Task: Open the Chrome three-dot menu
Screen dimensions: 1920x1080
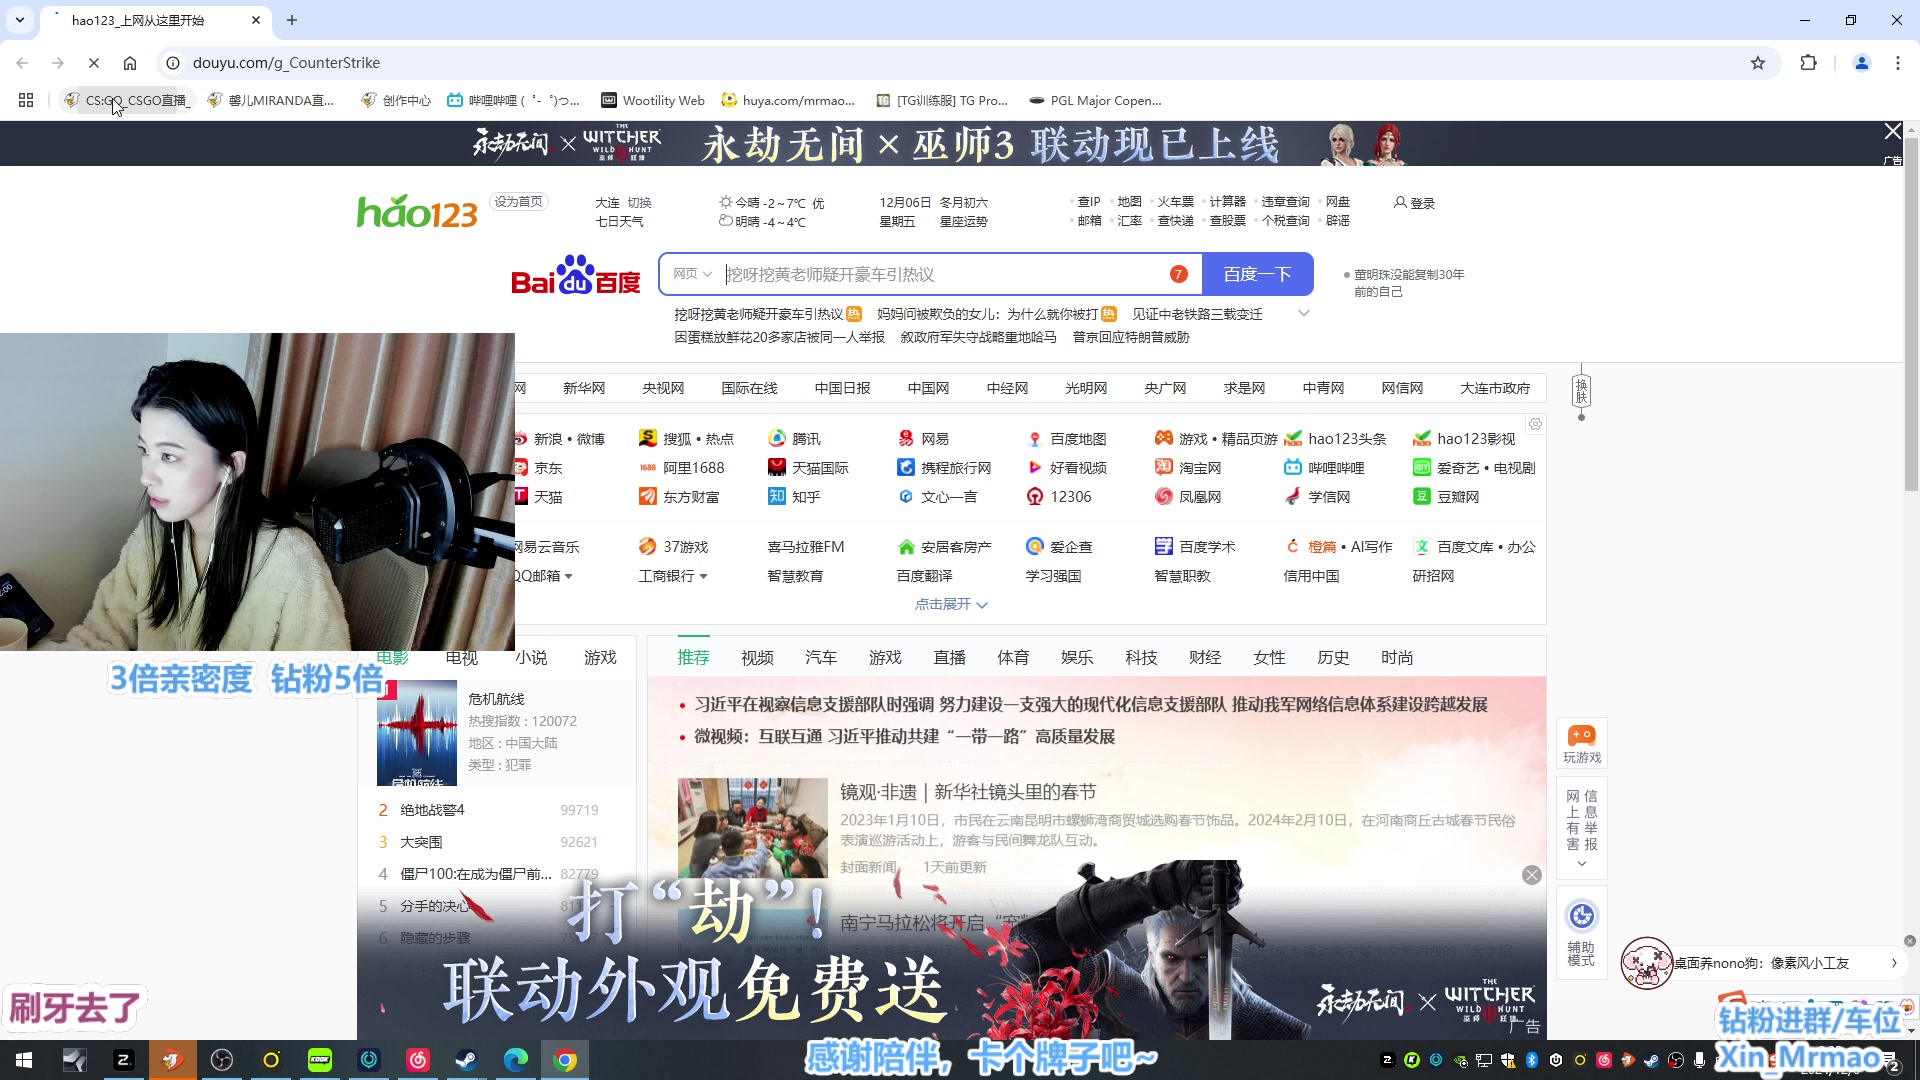Action: tap(1898, 63)
